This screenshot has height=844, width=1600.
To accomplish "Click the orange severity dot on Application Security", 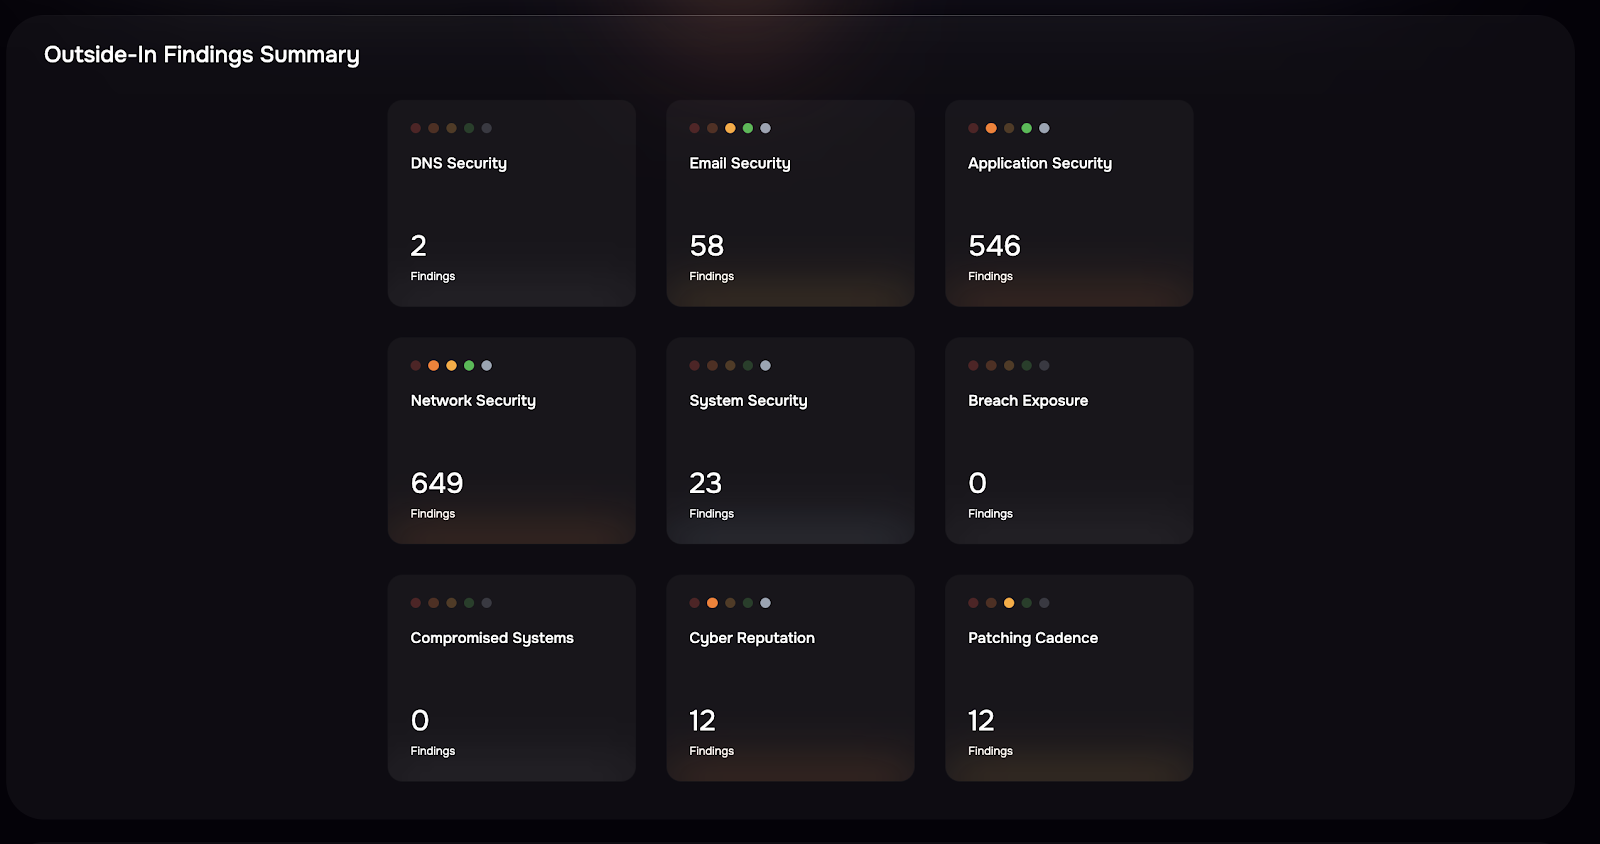I will pyautogui.click(x=991, y=128).
